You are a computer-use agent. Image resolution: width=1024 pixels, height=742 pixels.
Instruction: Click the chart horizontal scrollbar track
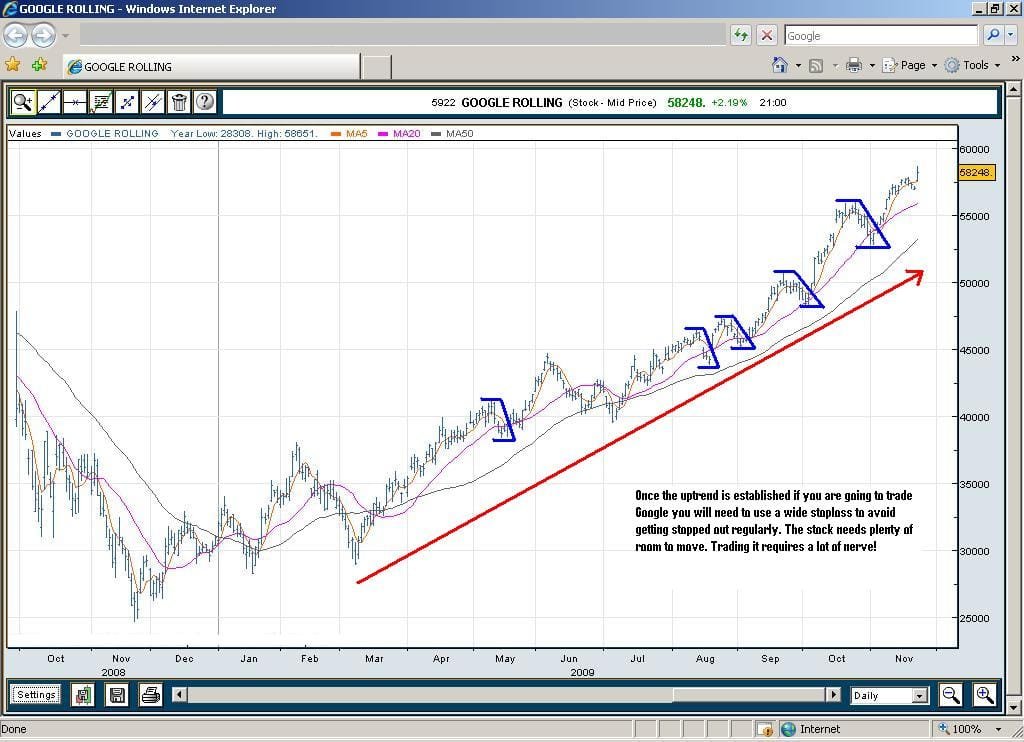tap(430, 694)
